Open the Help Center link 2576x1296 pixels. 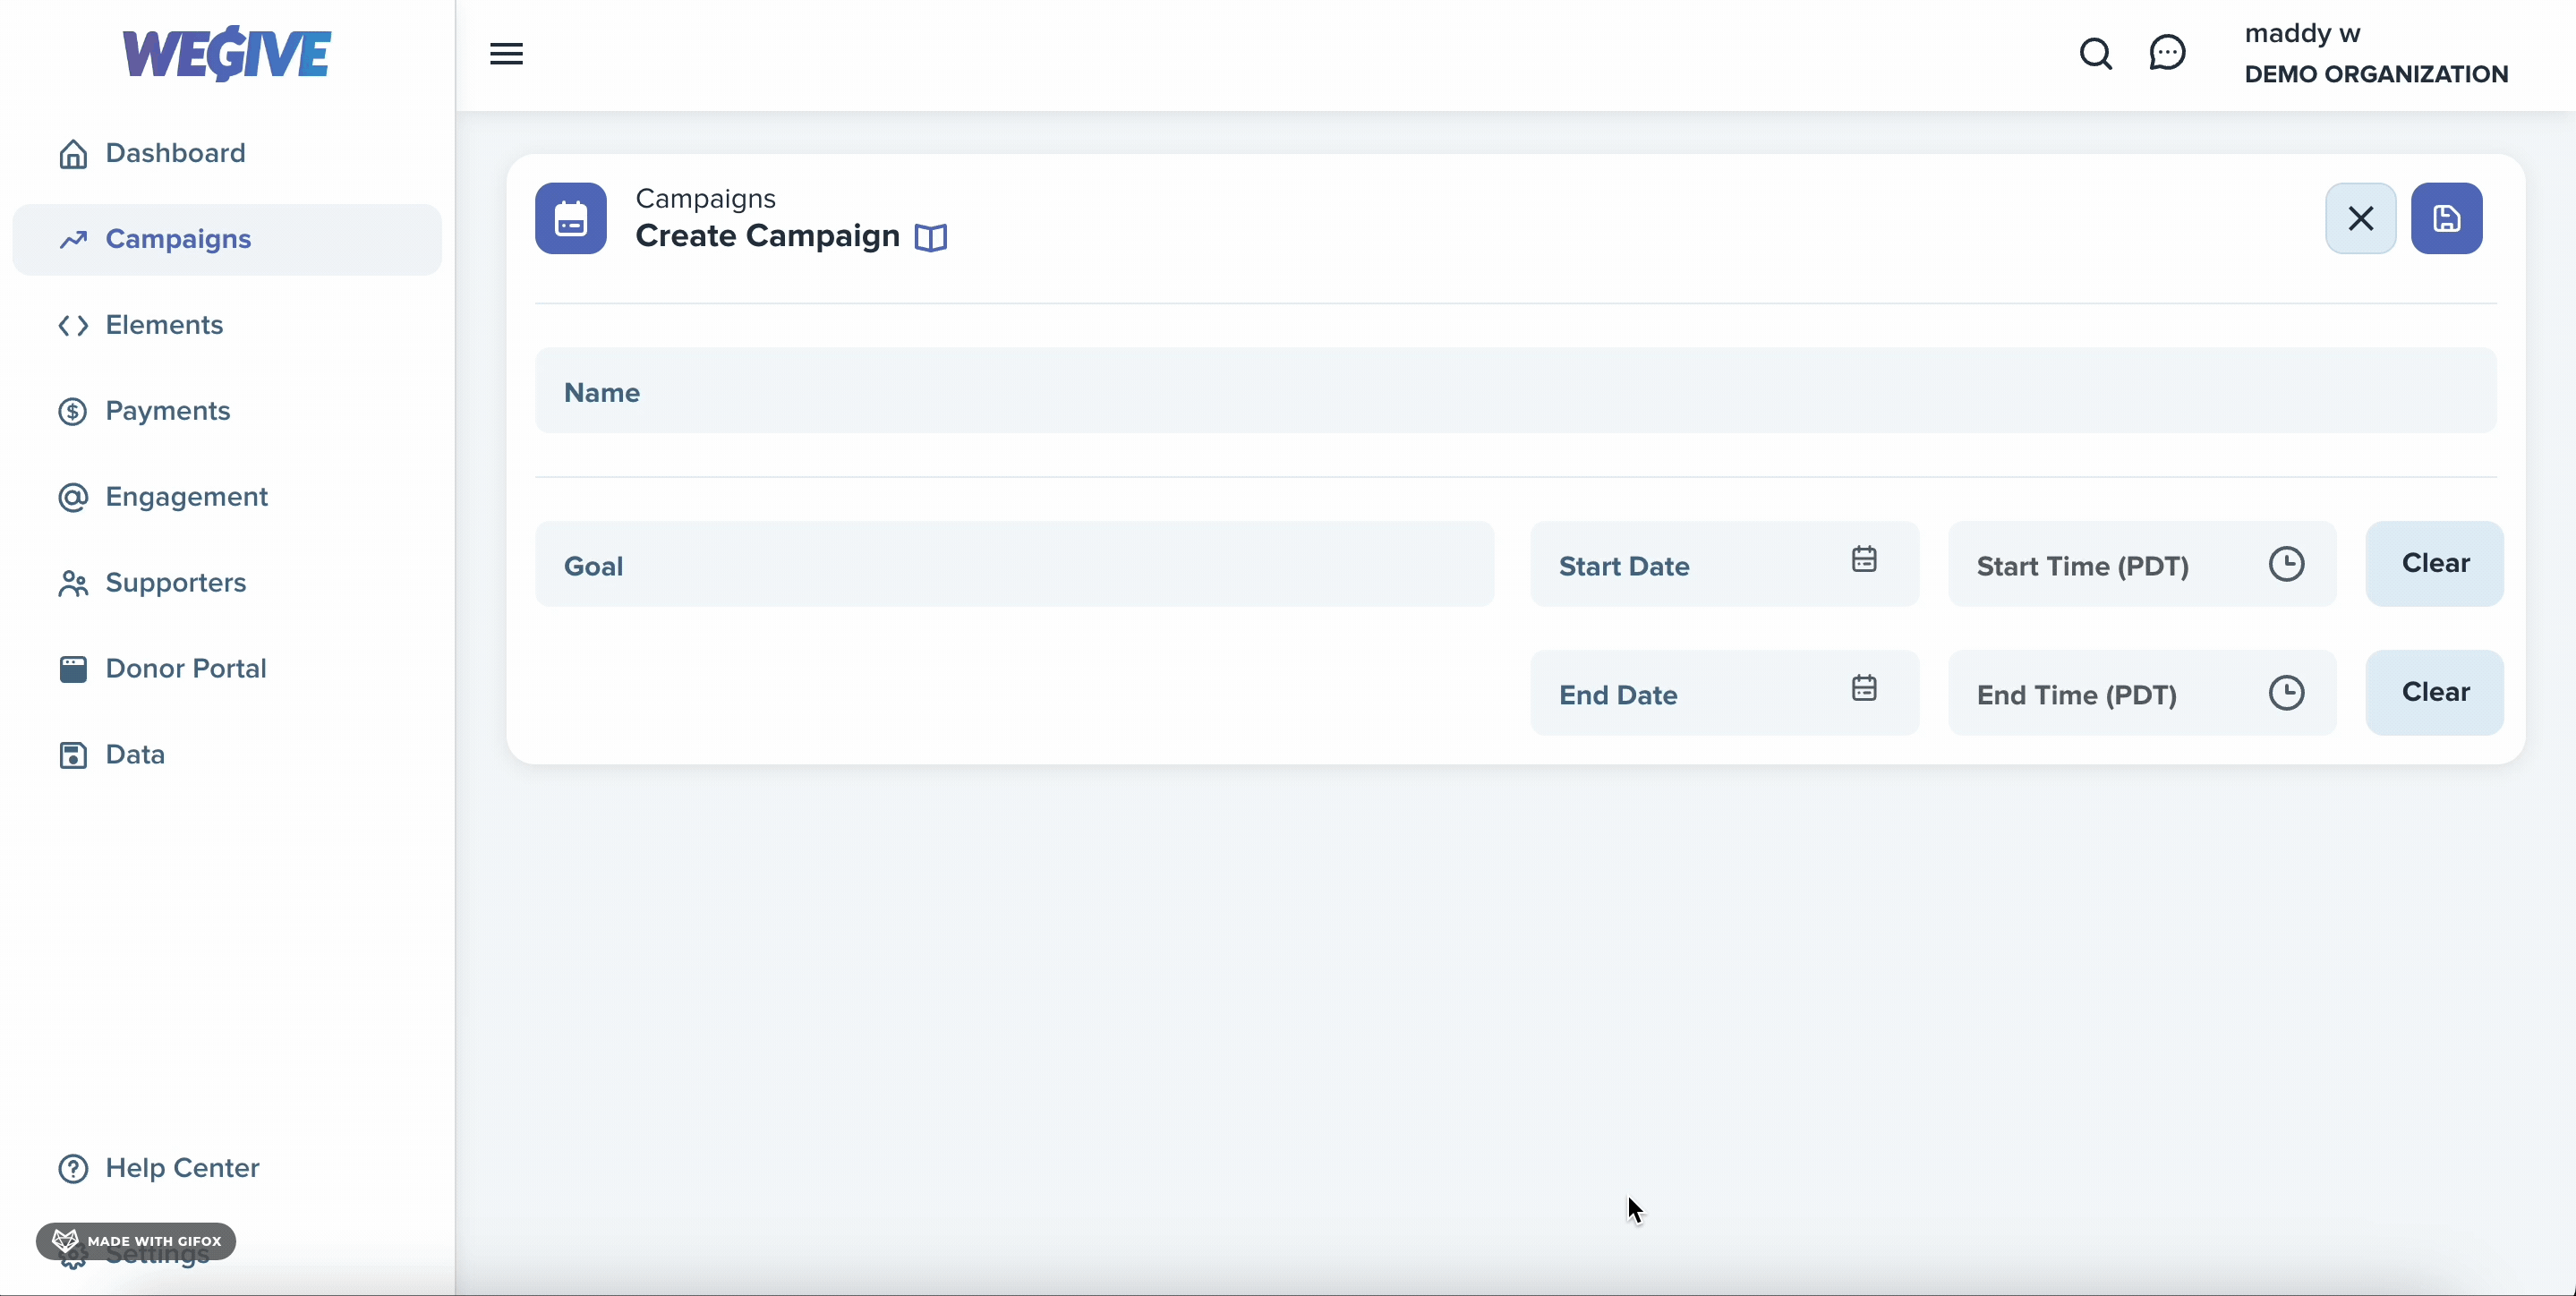(x=182, y=1168)
